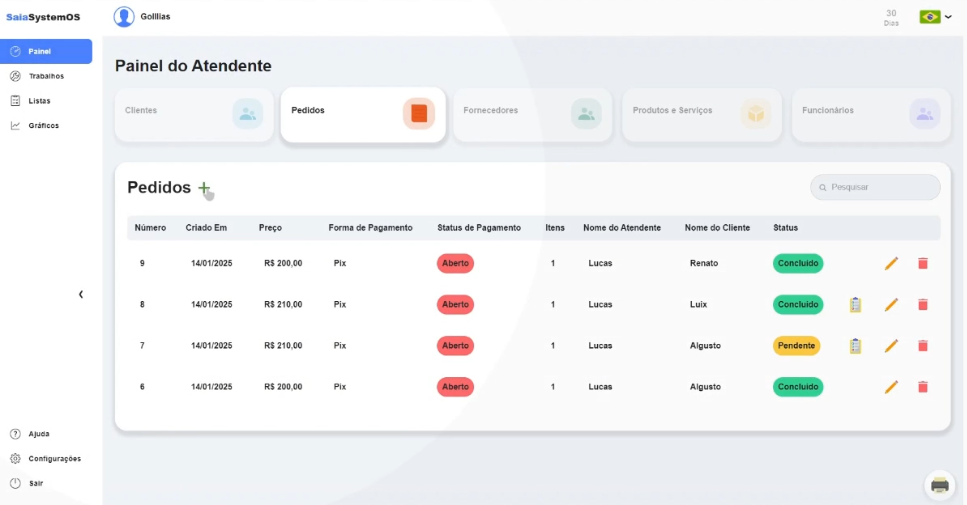Collapse the sidebar with the left chevron
967x505 pixels.
point(81,294)
